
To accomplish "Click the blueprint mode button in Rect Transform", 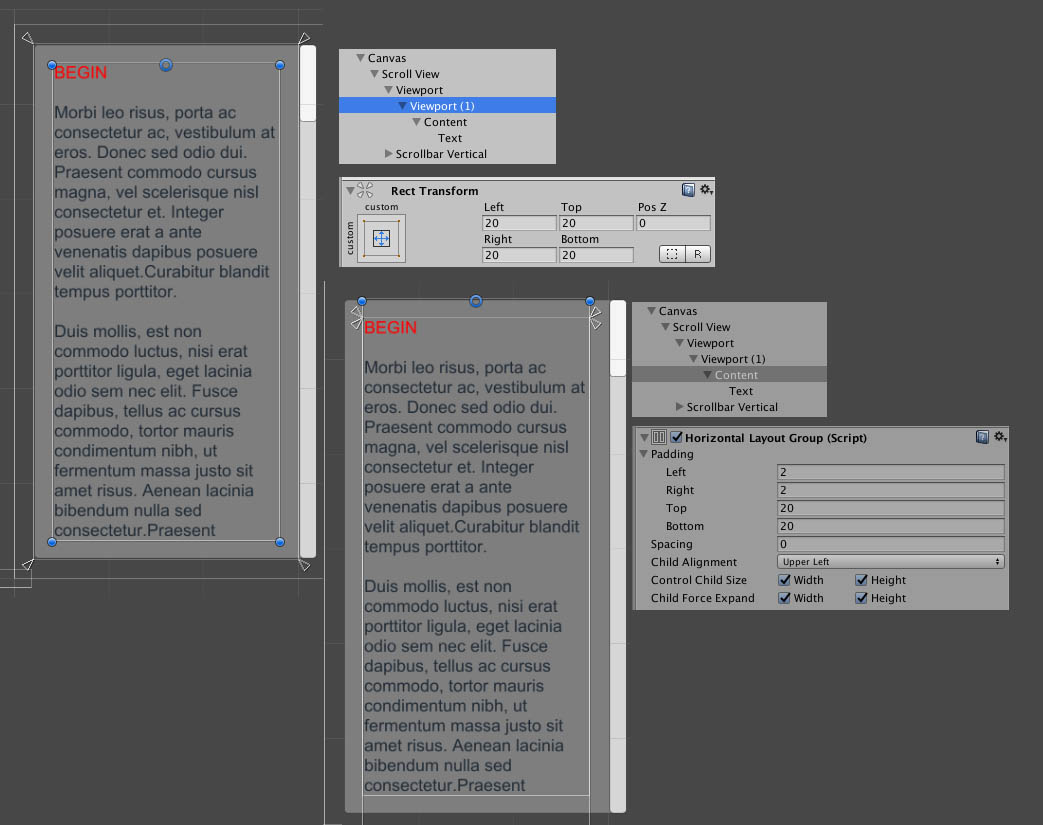I will 673,254.
